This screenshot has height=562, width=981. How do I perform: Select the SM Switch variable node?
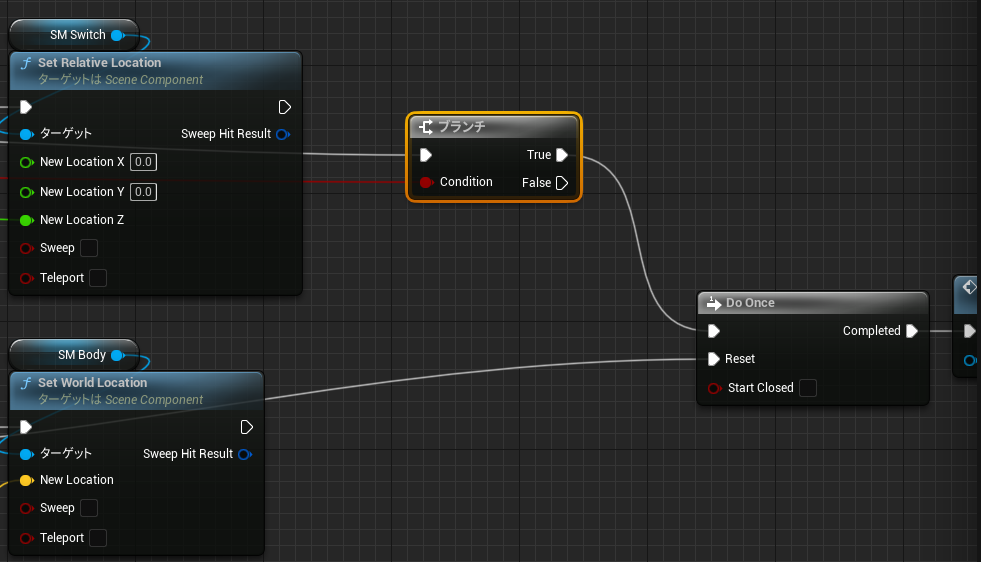tap(74, 35)
